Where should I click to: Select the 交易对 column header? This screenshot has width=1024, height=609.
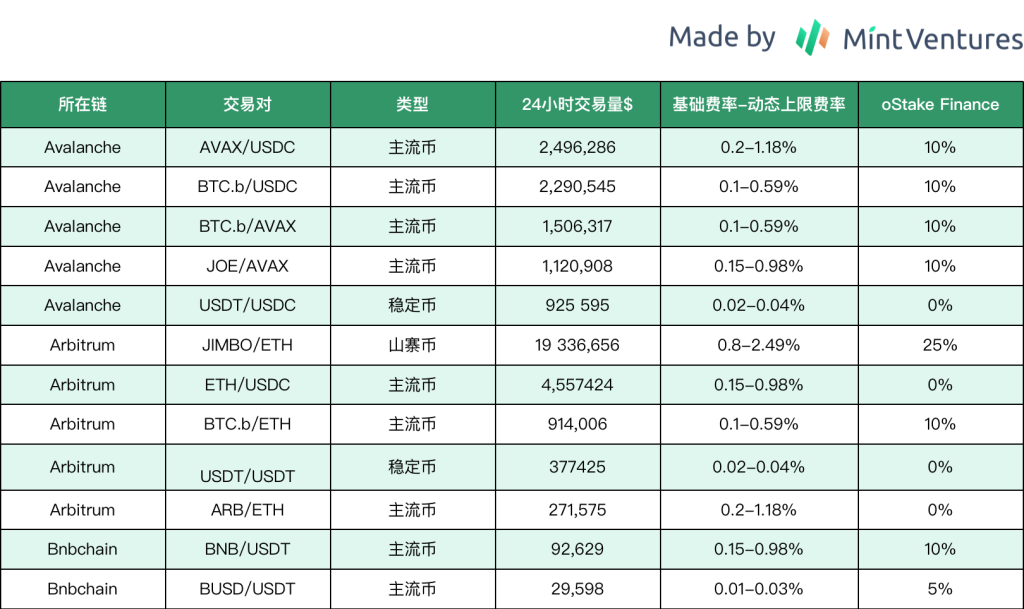click(247, 104)
